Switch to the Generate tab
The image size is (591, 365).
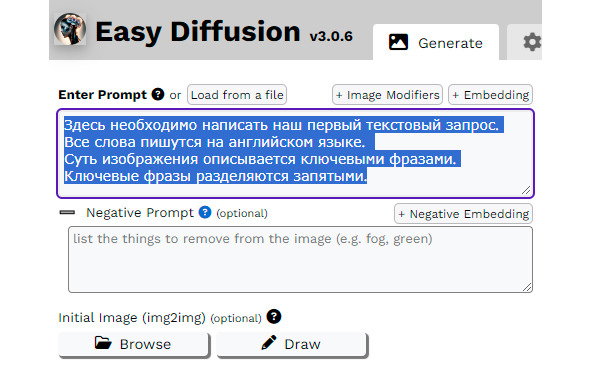click(436, 43)
